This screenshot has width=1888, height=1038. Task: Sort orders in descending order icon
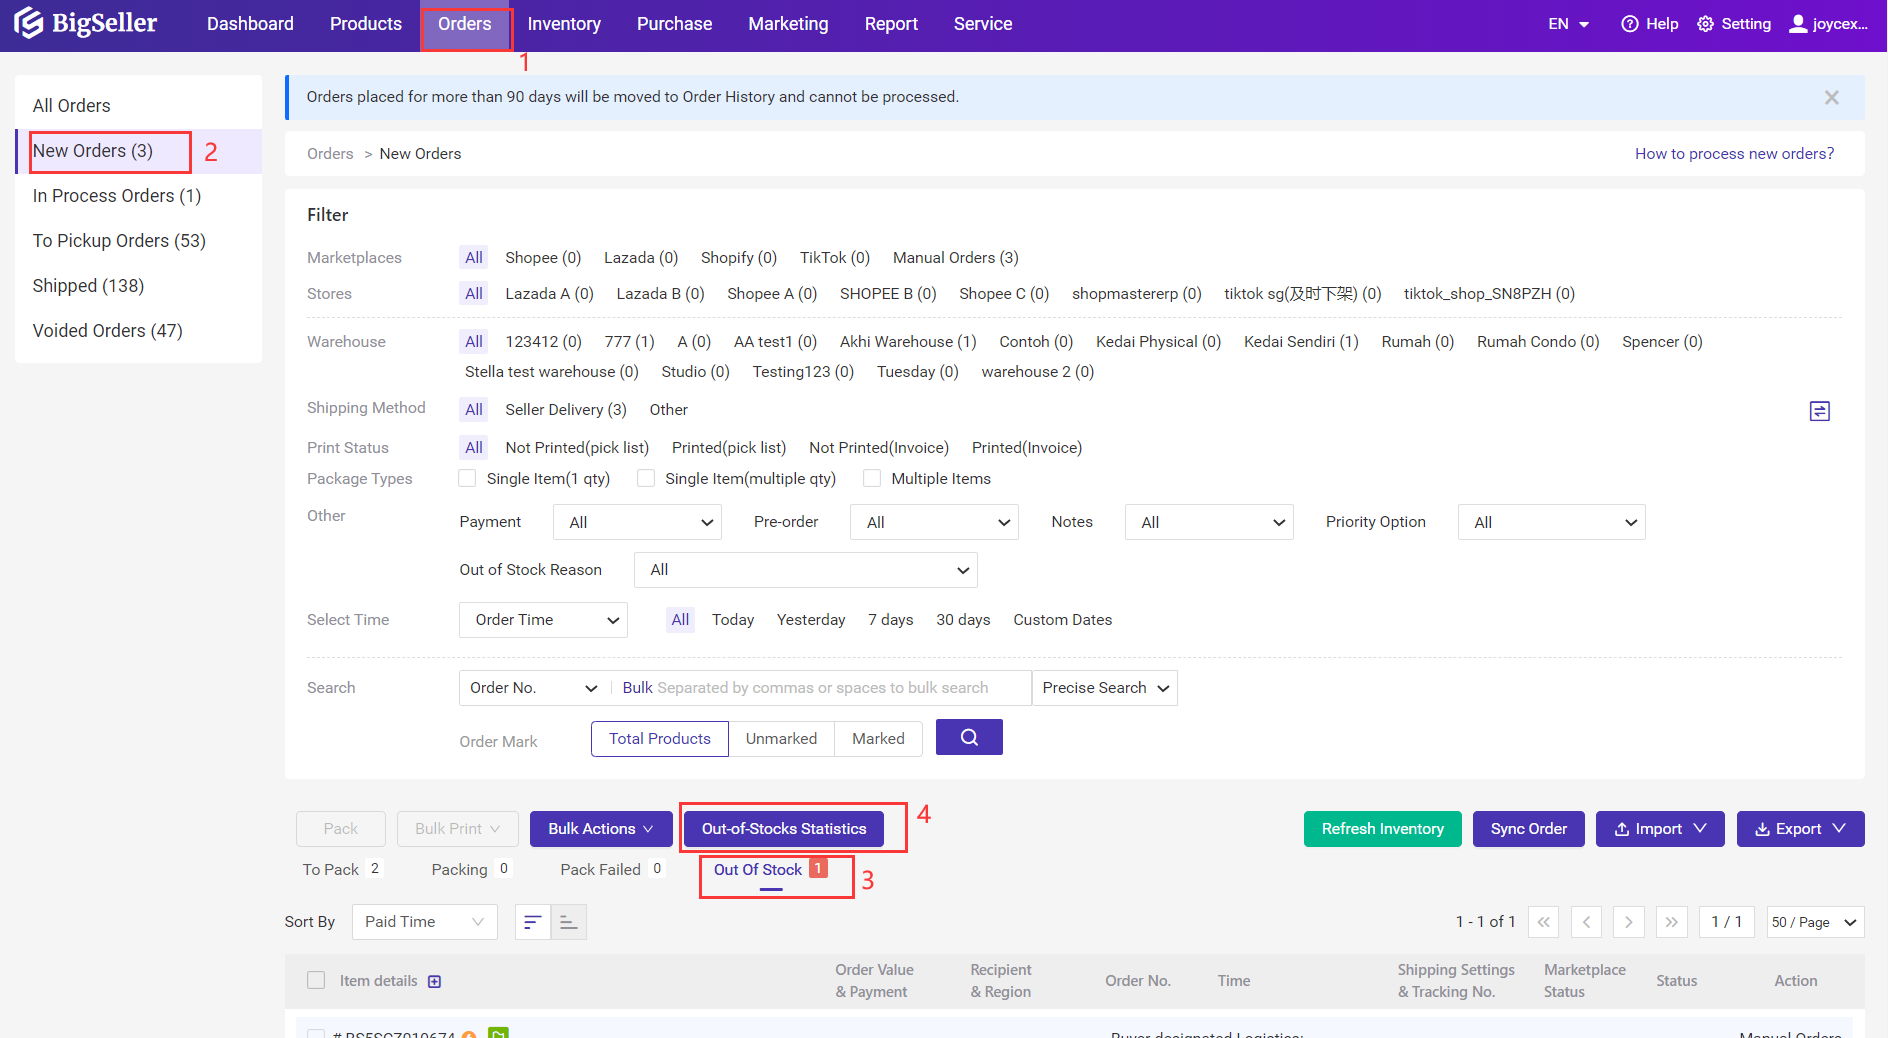[x=533, y=922]
